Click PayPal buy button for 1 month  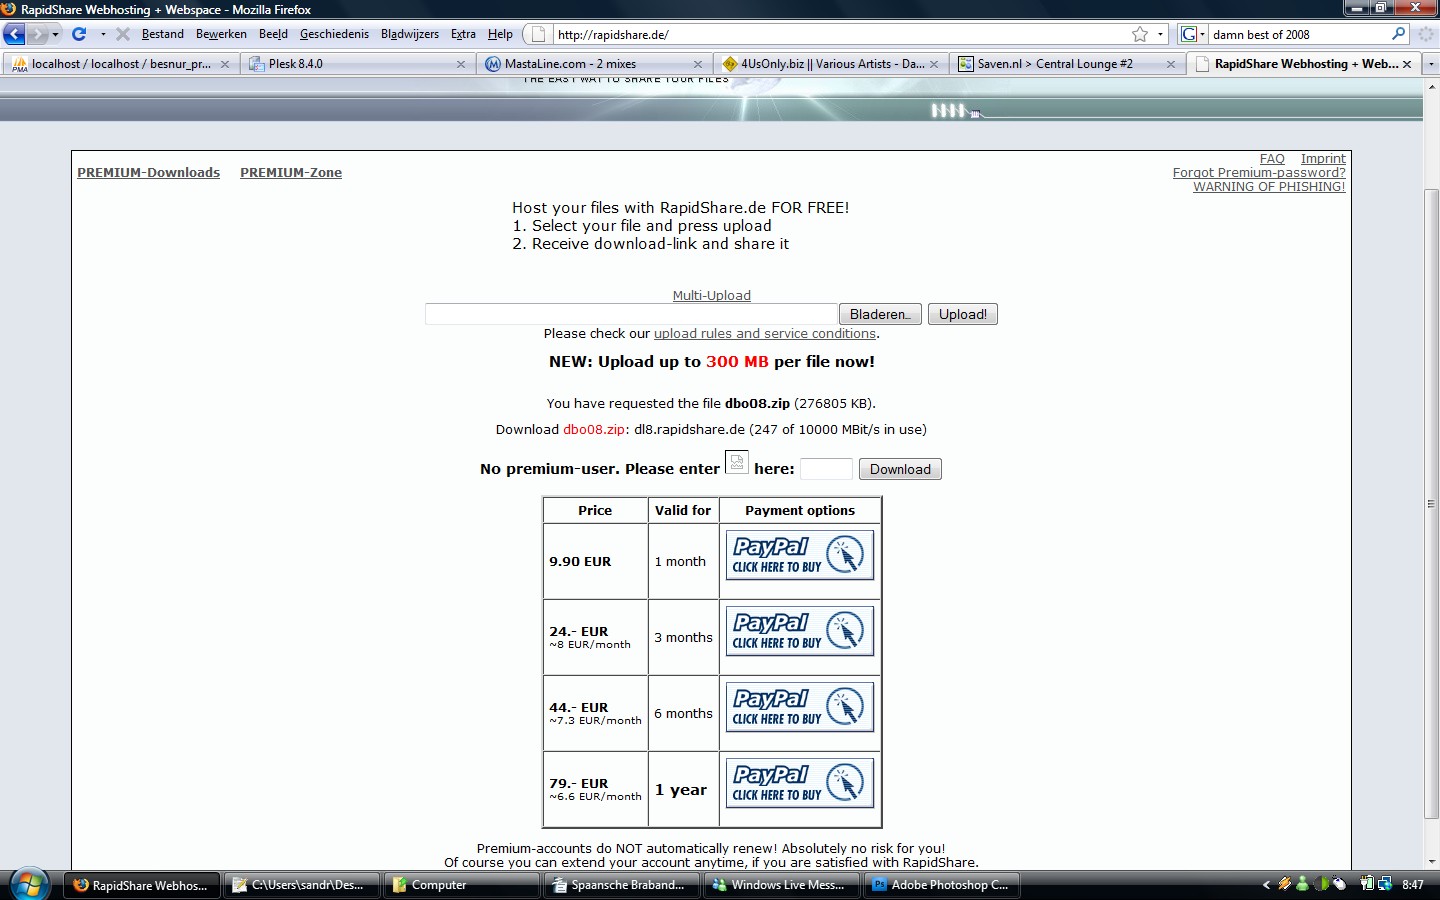point(799,555)
